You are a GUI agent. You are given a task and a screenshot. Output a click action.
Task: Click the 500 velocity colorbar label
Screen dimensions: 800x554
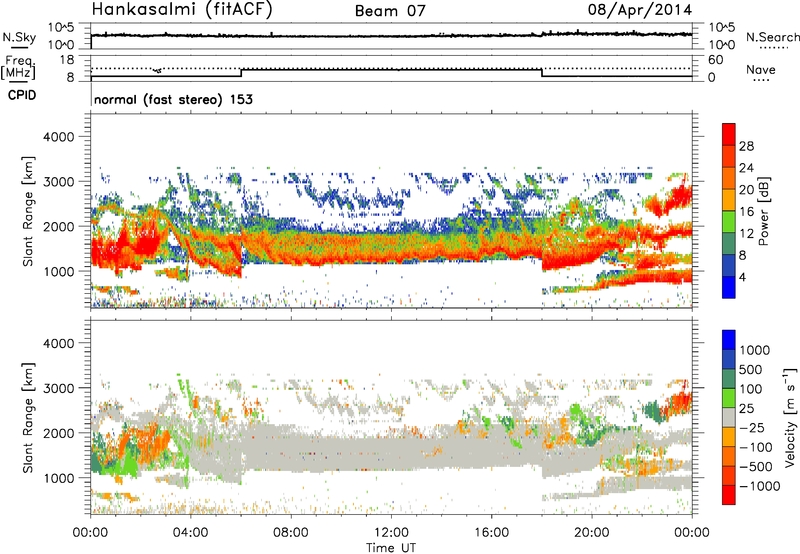pyautogui.click(x=751, y=370)
